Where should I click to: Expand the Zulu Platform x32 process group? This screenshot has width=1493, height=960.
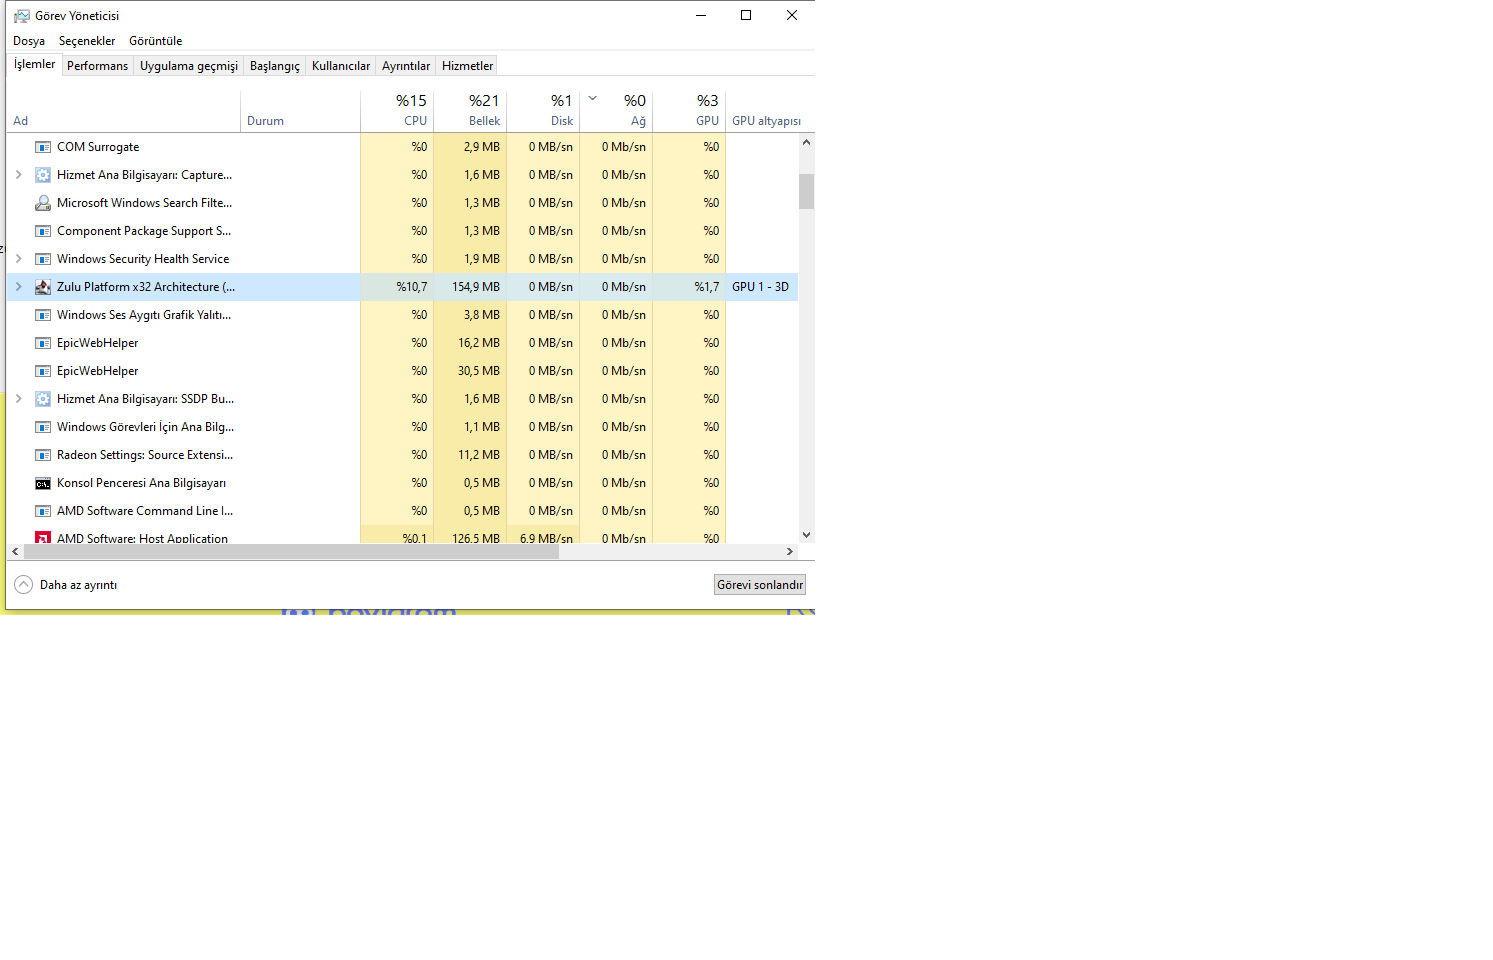18,287
